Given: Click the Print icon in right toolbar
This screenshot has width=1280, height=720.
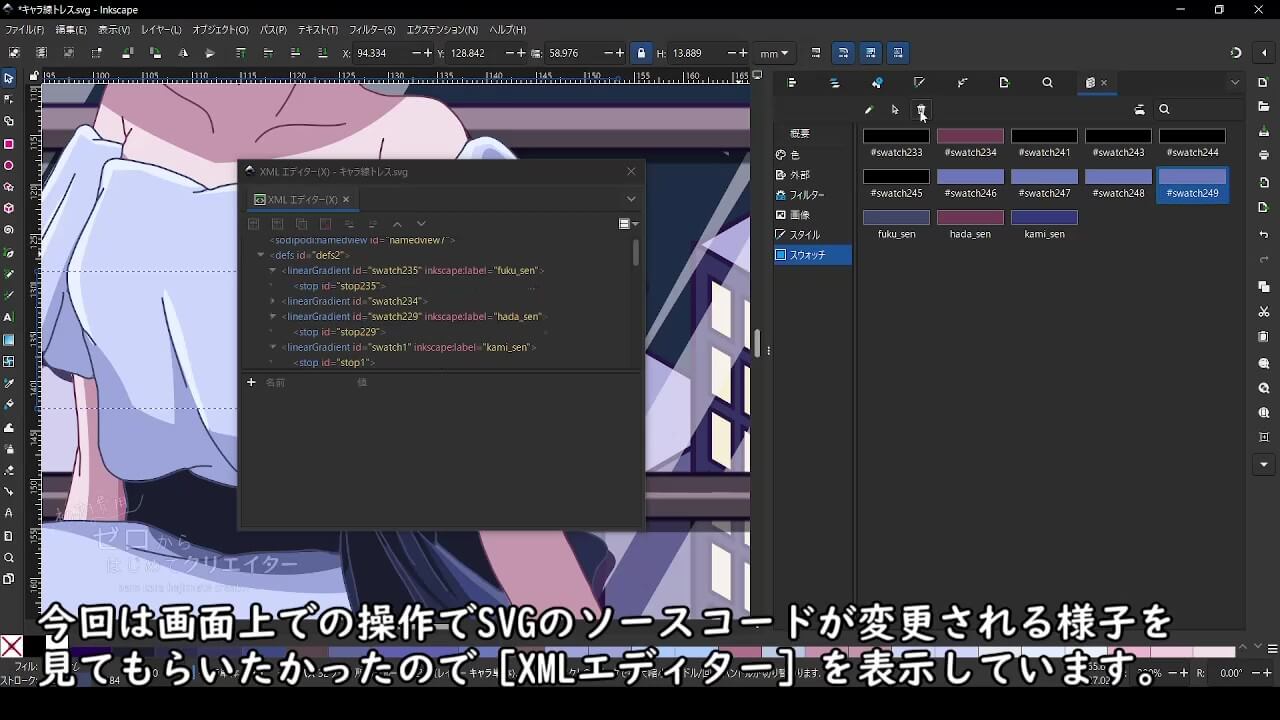Looking at the screenshot, I should 1264,155.
